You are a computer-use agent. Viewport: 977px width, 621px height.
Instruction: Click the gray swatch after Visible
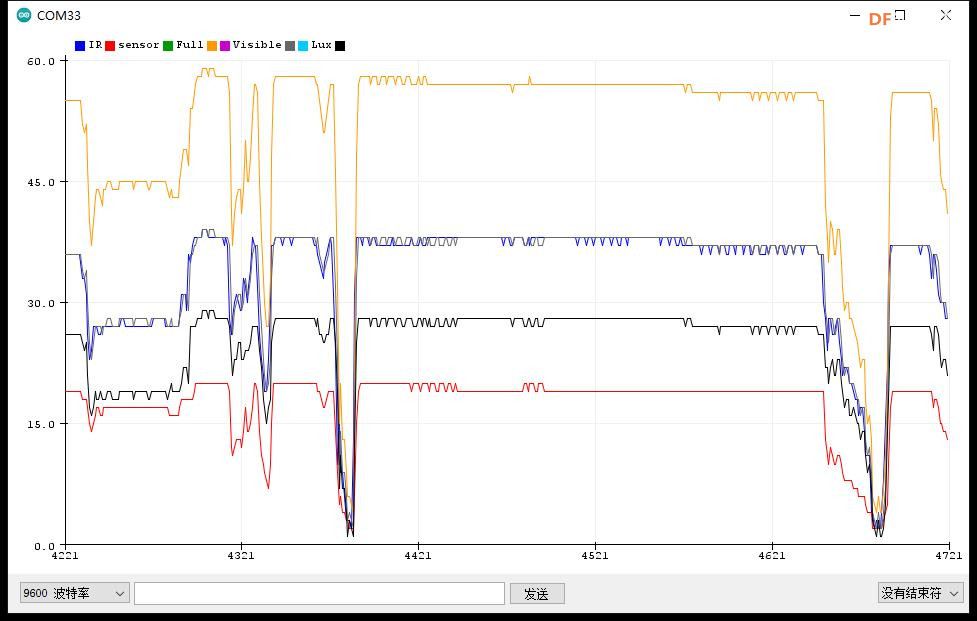[x=290, y=45]
